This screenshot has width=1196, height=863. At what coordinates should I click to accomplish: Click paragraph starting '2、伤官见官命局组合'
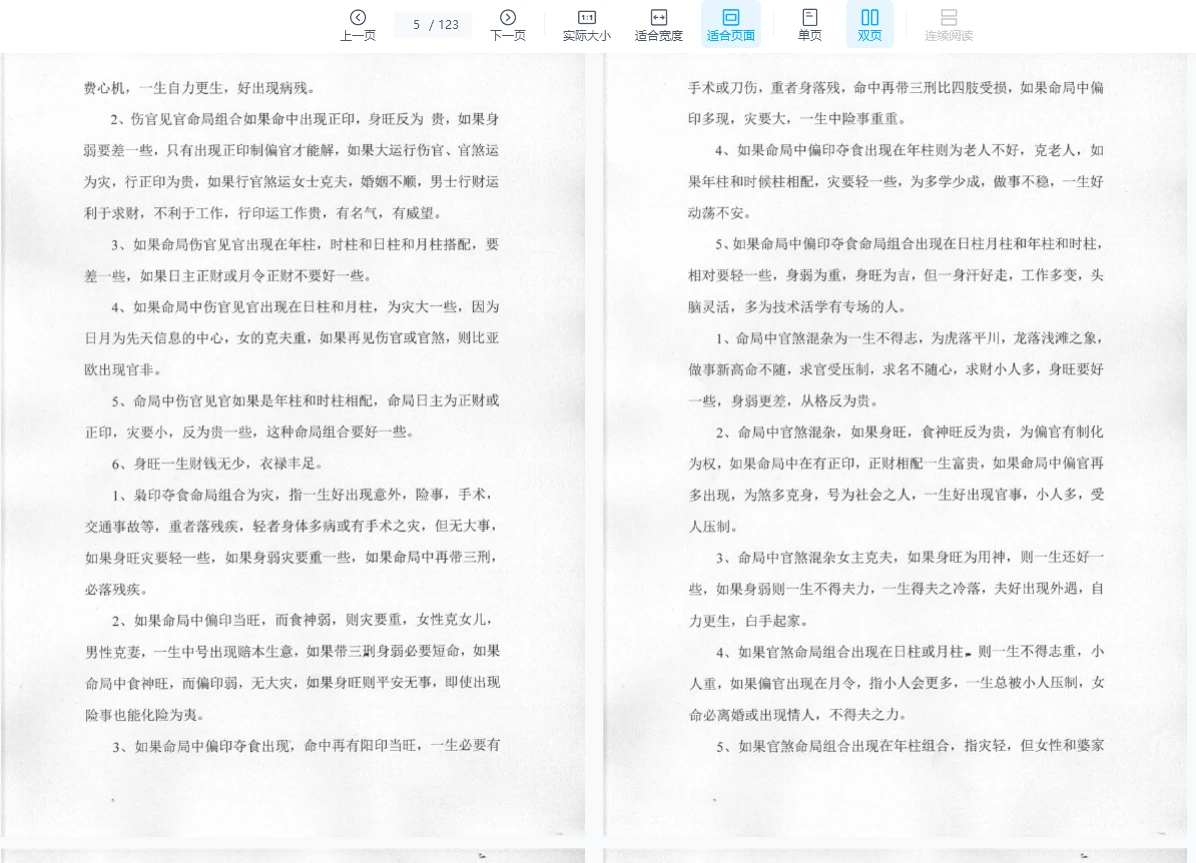coord(291,166)
